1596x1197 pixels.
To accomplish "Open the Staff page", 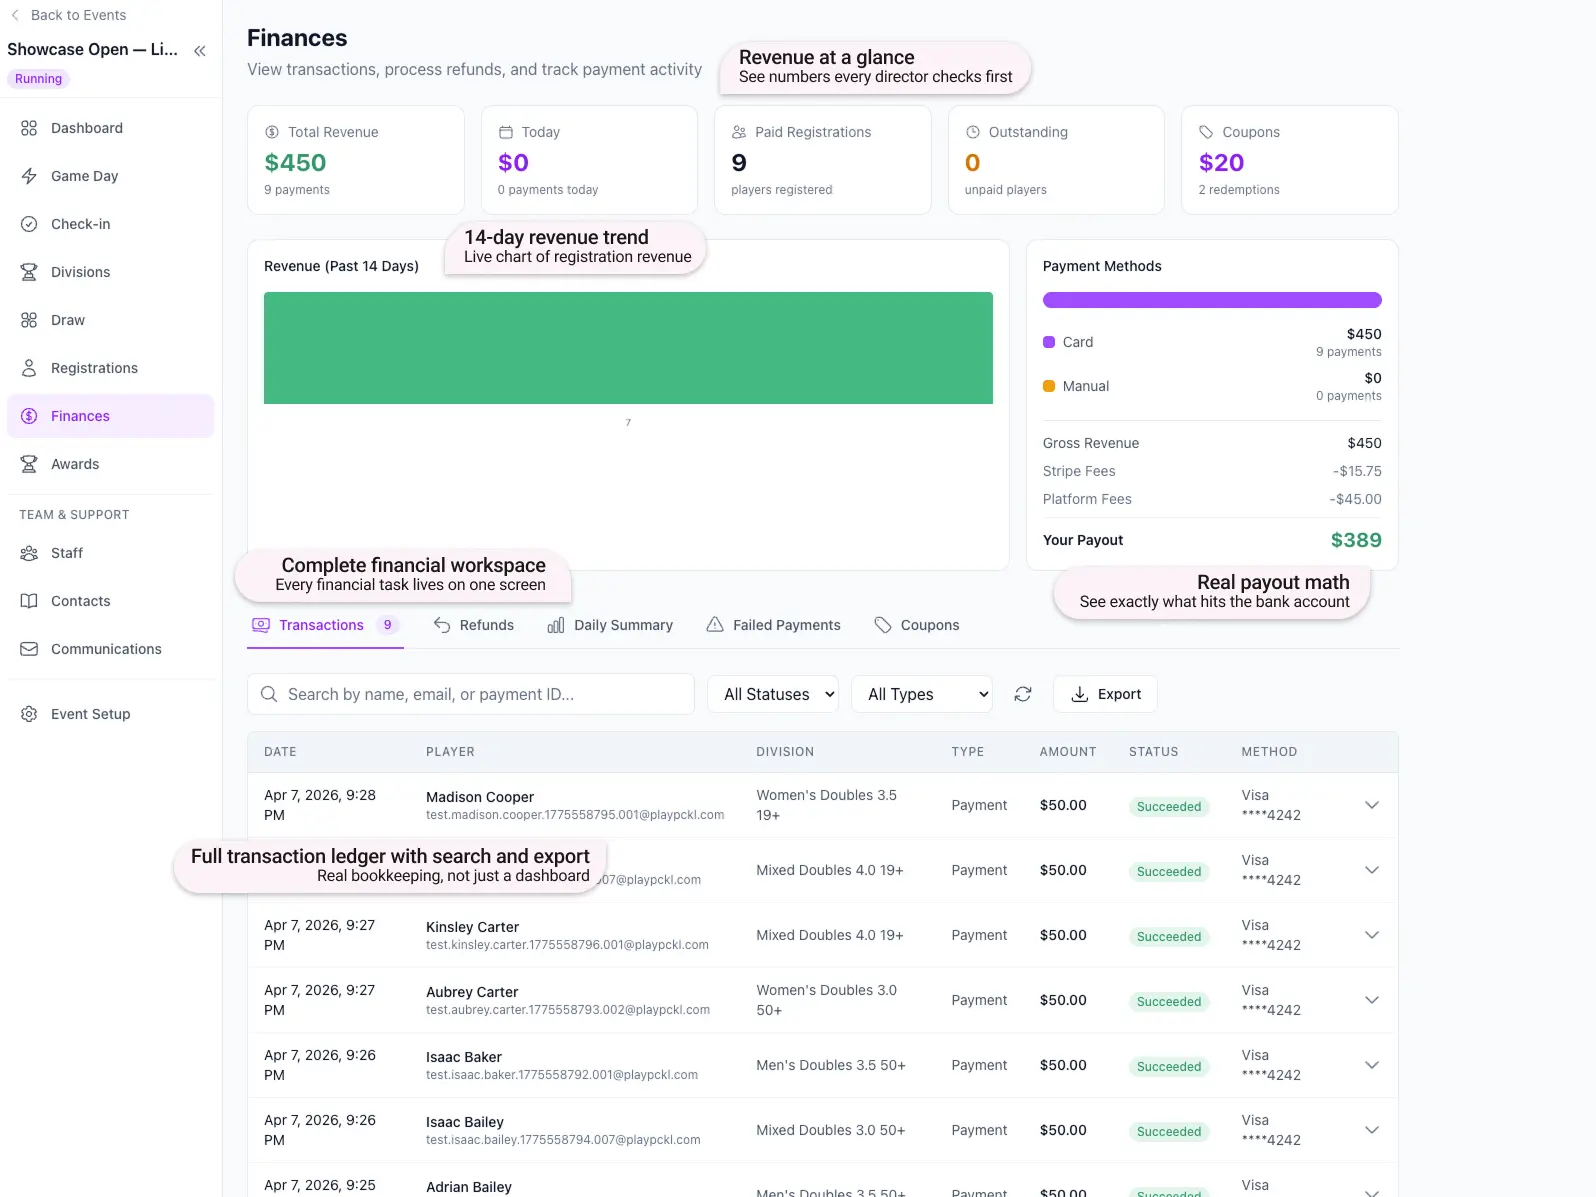I will coord(66,553).
